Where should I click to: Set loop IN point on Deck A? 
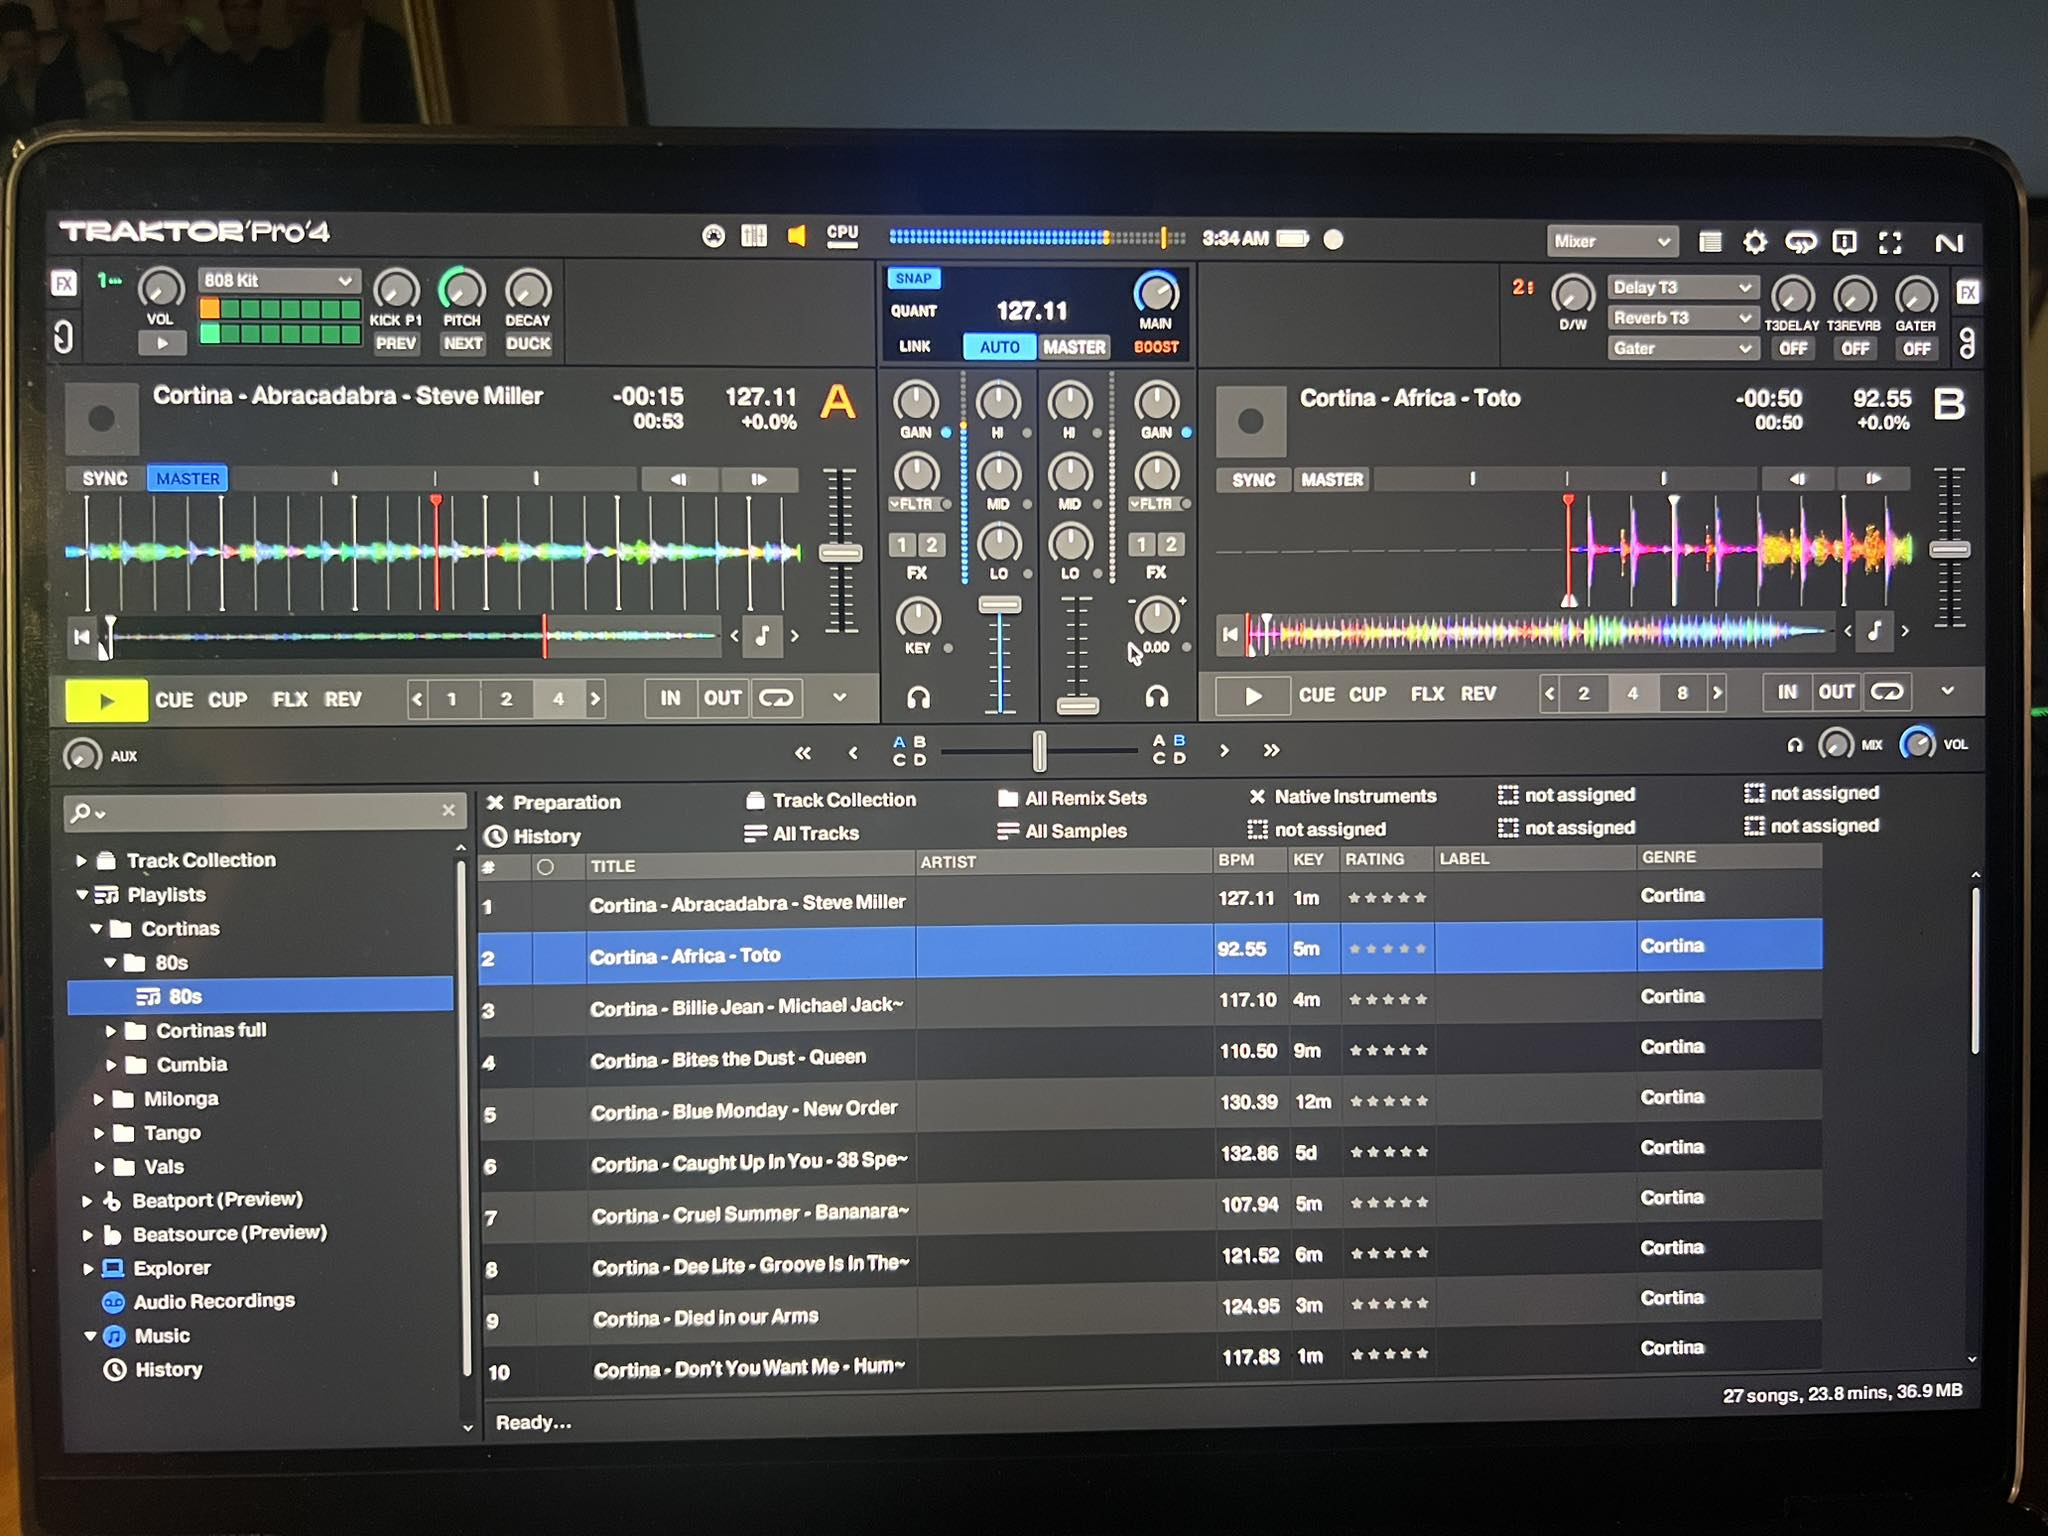click(670, 698)
